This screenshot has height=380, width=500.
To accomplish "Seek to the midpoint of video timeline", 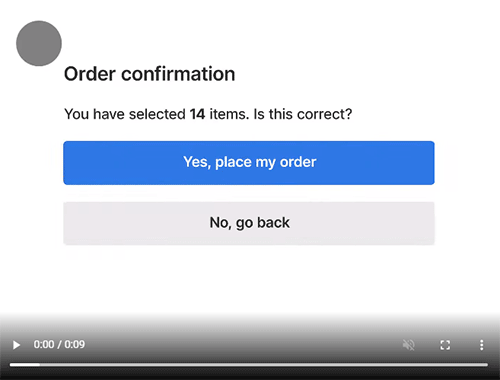I will 249,365.
